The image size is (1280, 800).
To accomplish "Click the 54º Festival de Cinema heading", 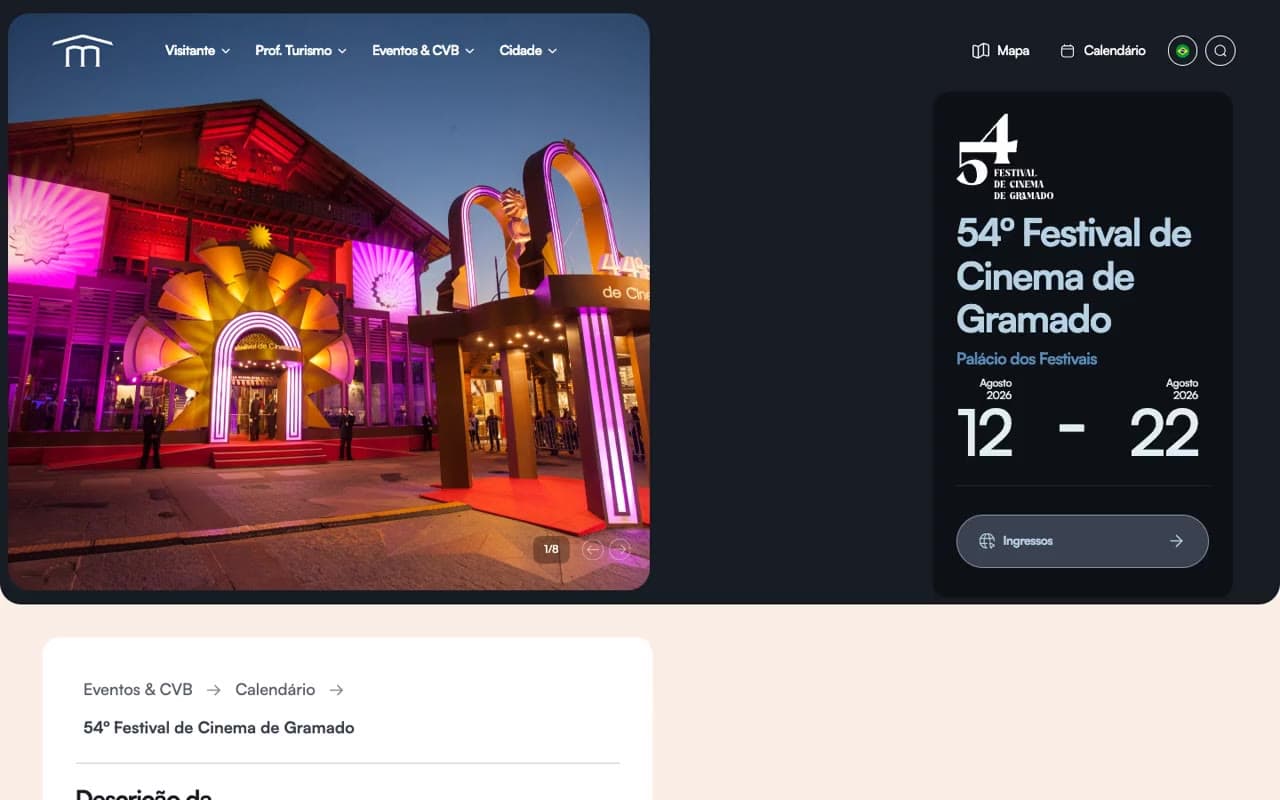I will tap(1074, 276).
